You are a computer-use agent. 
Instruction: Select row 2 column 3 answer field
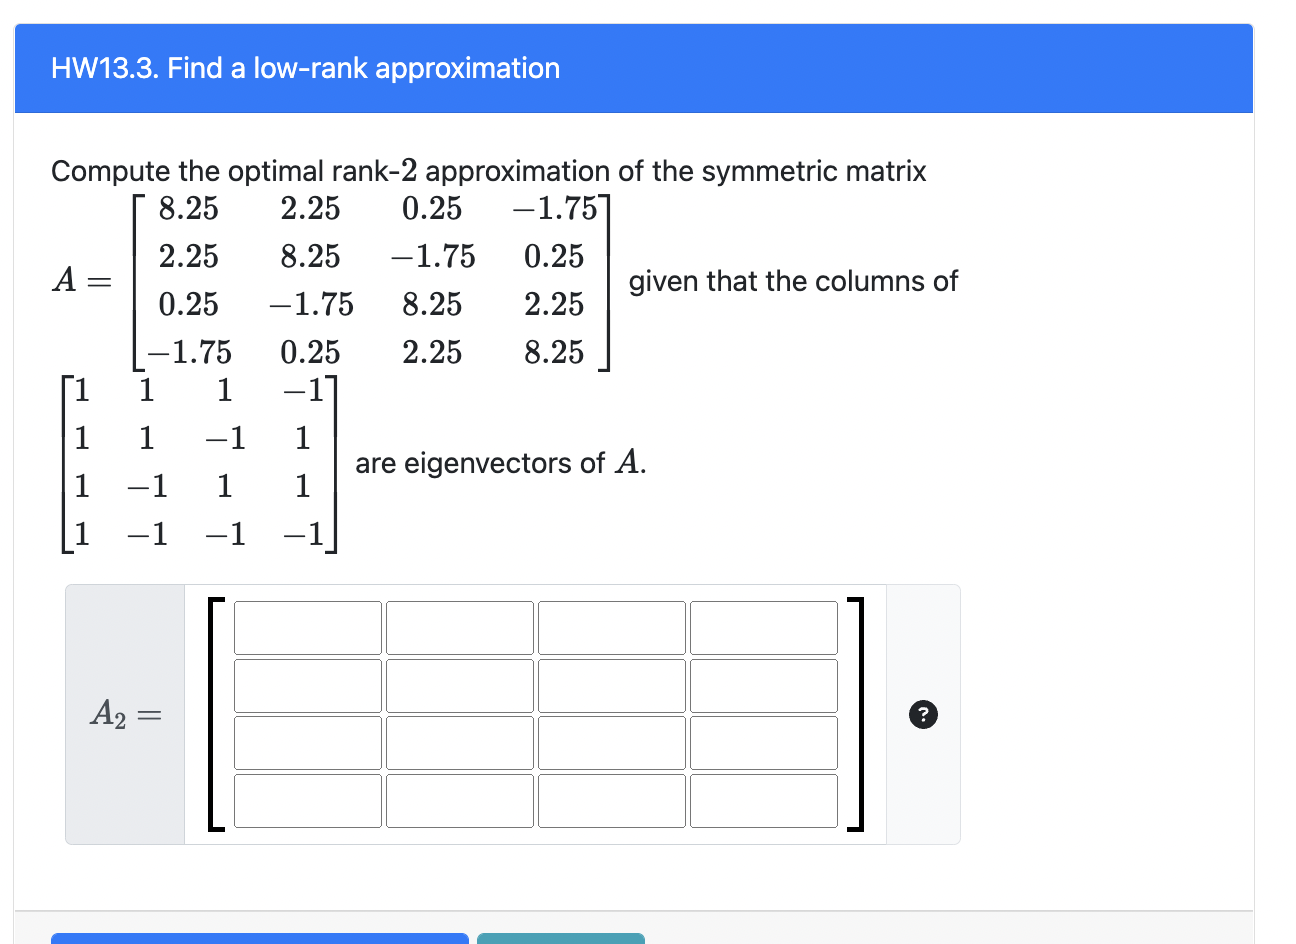click(x=611, y=686)
